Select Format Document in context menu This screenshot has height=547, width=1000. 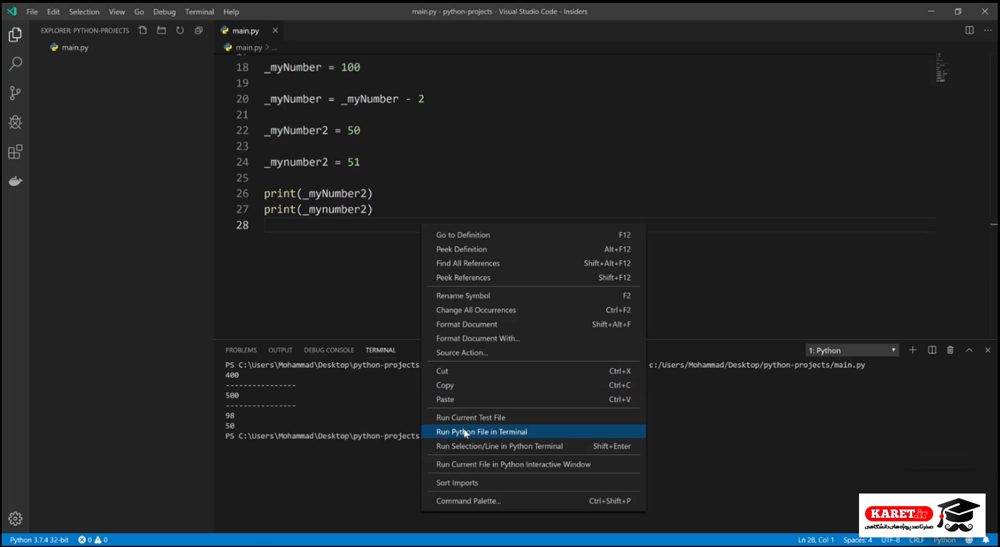pyautogui.click(x=533, y=325)
